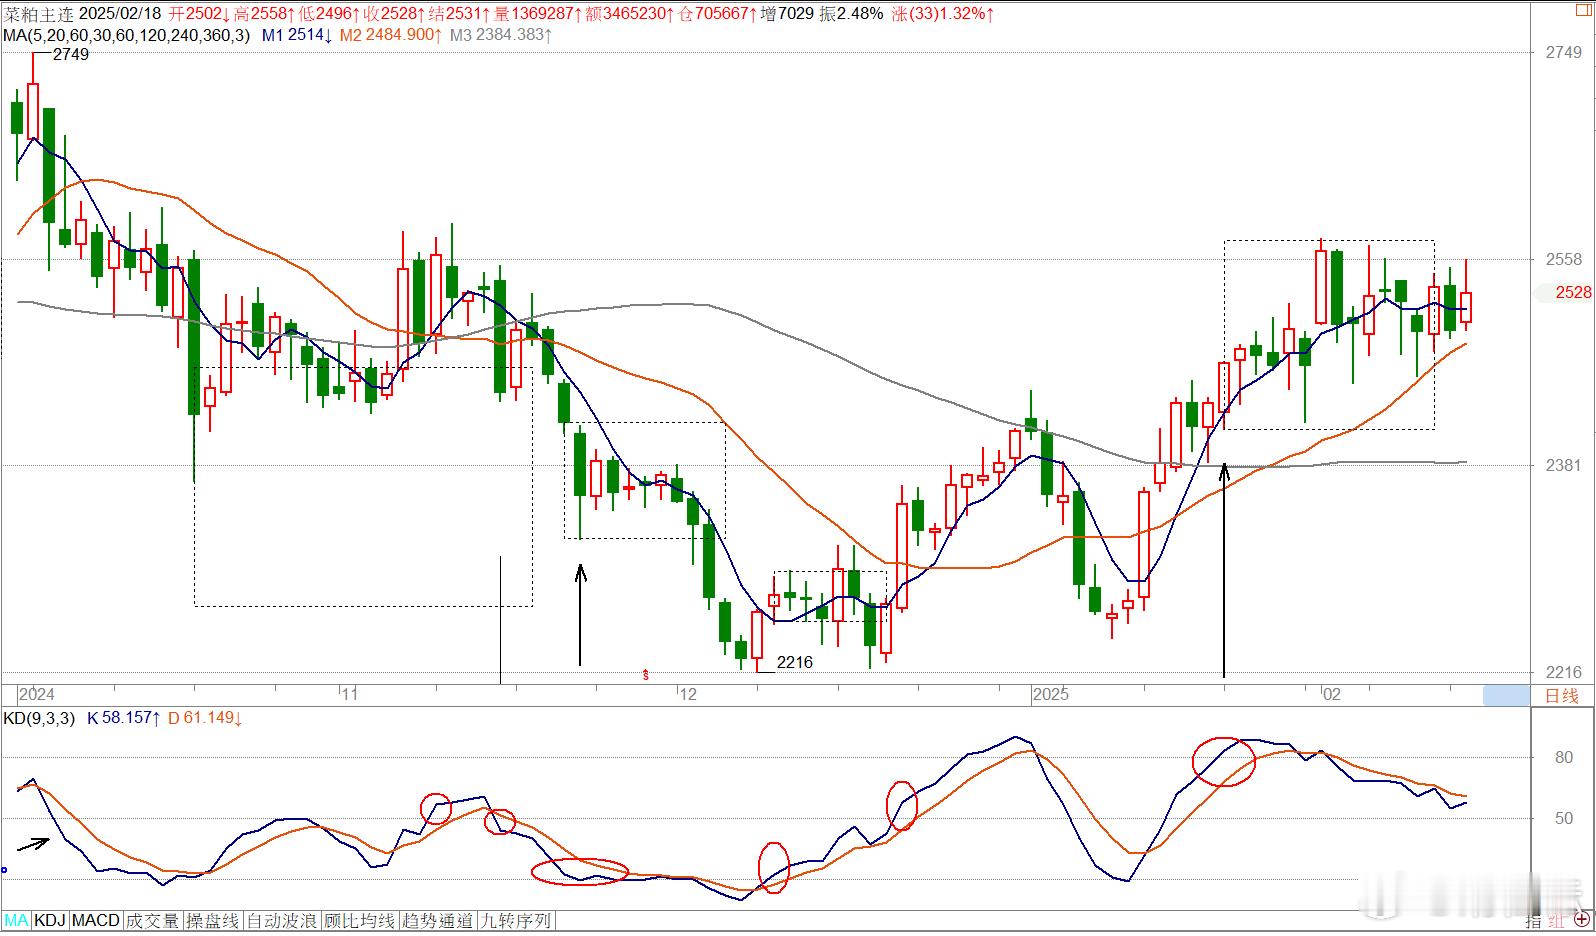This screenshot has height=936, width=1596.
Task: Click the 2381 price axis label
Action: coord(1563,465)
